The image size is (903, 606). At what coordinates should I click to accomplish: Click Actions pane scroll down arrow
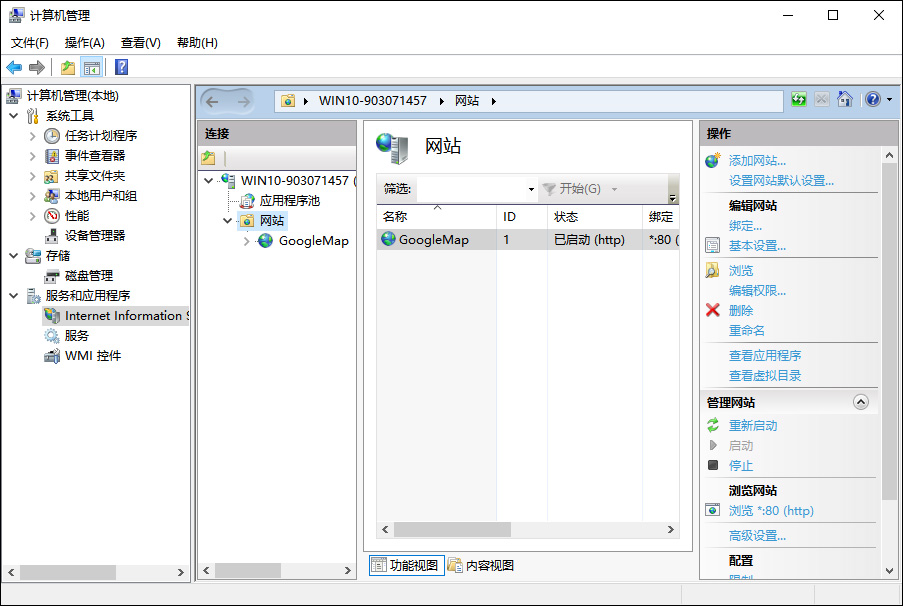click(889, 571)
